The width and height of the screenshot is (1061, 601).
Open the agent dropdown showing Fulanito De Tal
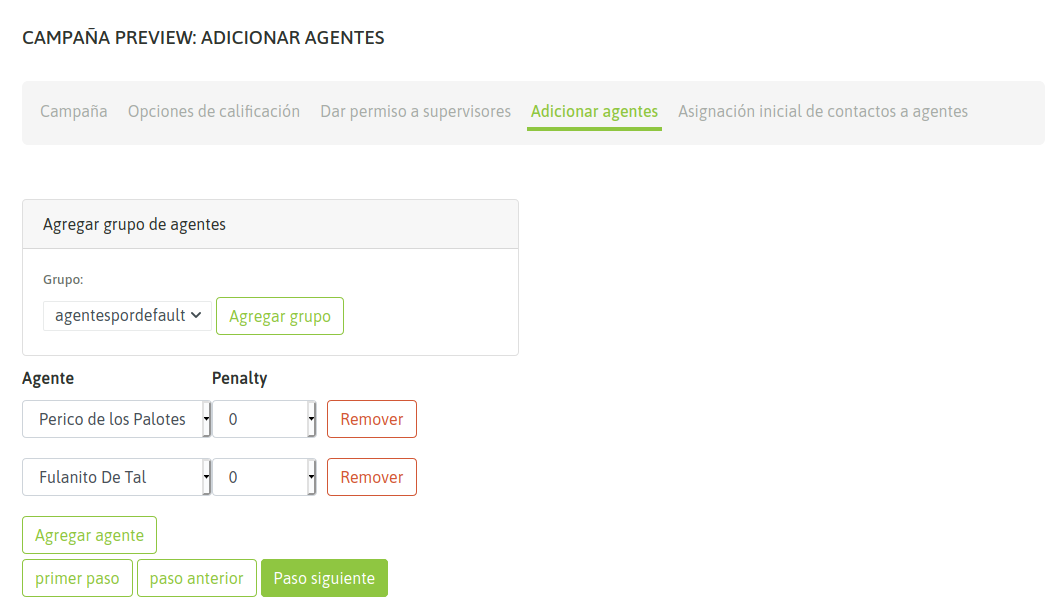116,477
